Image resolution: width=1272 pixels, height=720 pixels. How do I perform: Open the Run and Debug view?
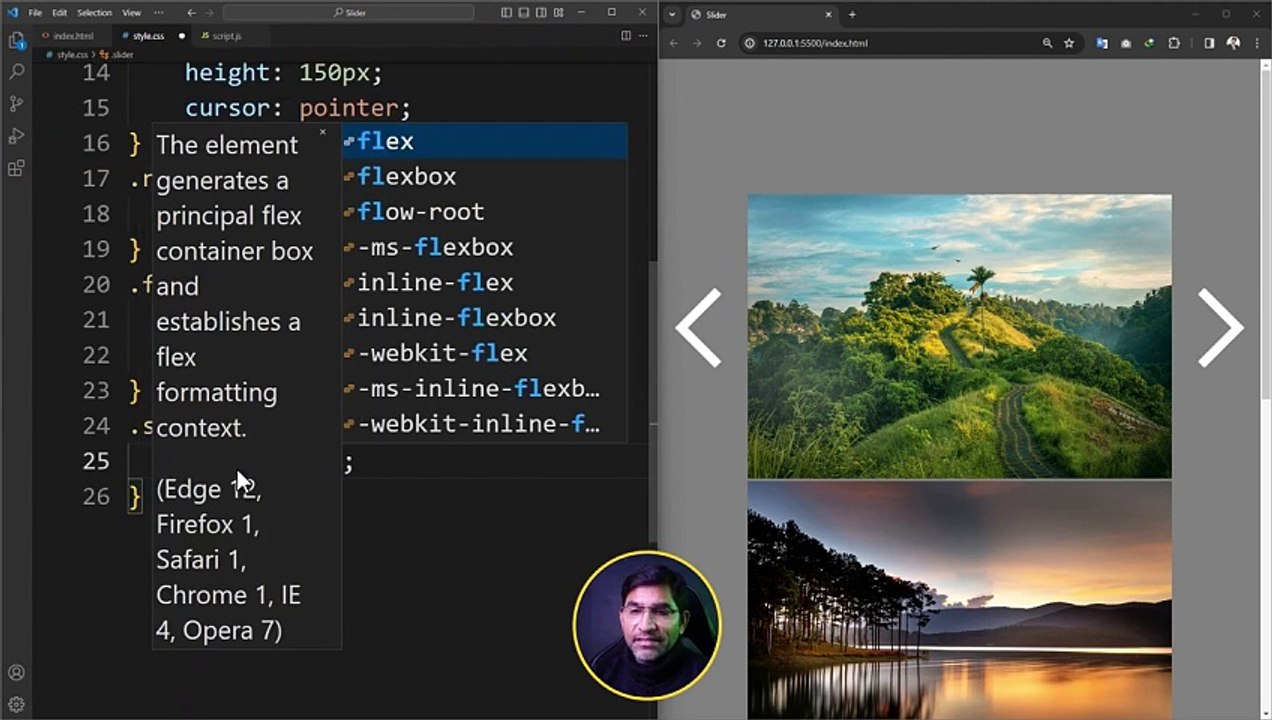point(16,136)
